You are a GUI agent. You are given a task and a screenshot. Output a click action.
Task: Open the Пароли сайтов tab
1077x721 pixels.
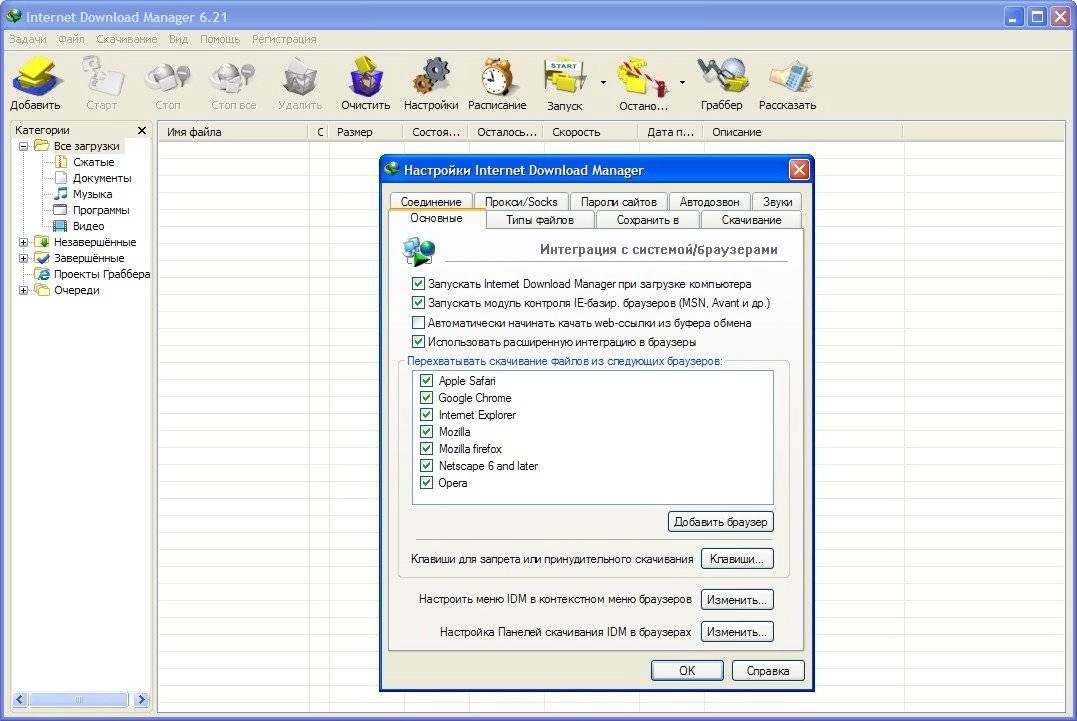coord(619,201)
